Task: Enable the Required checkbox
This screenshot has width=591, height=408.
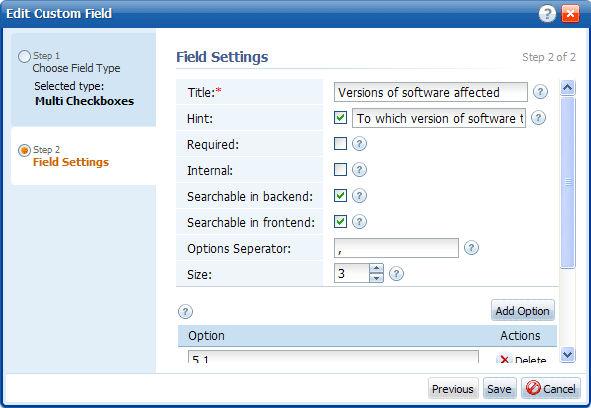Action: click(x=340, y=144)
